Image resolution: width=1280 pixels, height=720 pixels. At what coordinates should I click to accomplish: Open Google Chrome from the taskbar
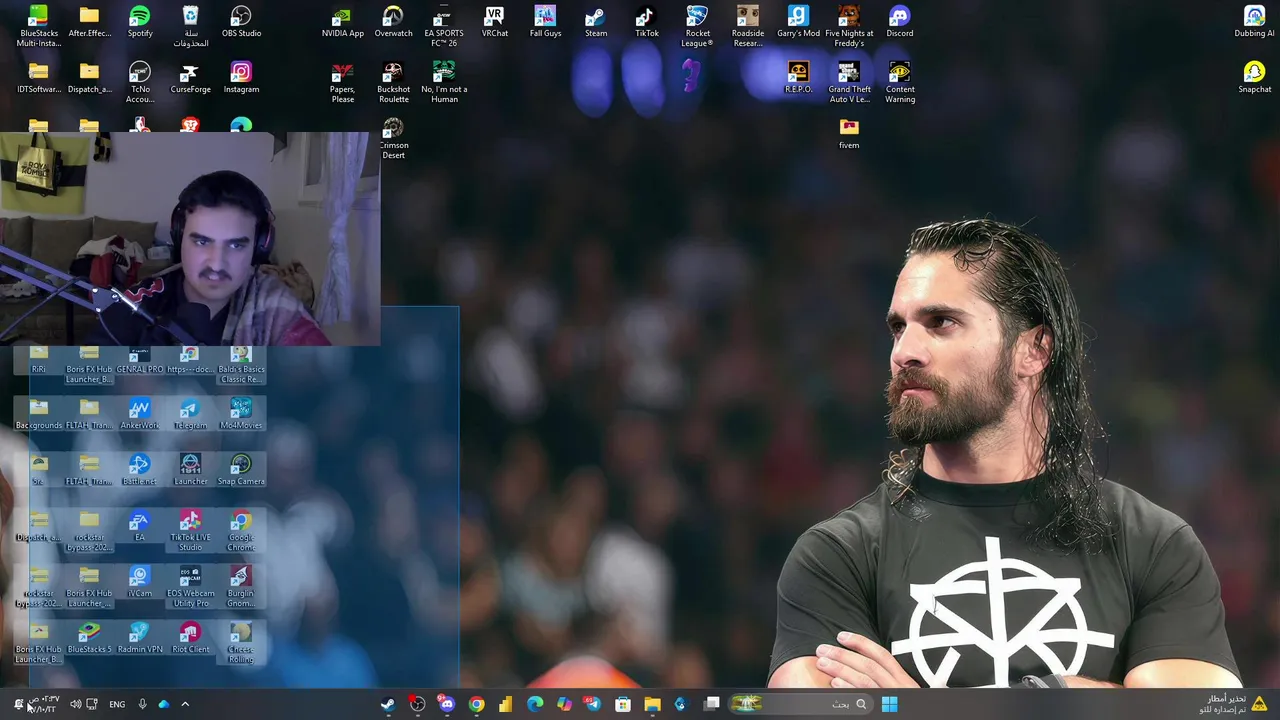(476, 704)
